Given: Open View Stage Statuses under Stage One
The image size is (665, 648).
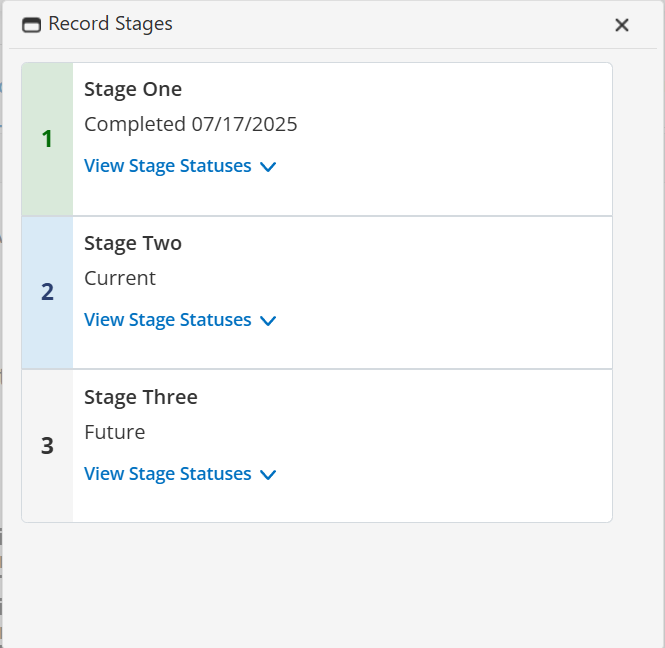Looking at the screenshot, I should coord(168,166).
